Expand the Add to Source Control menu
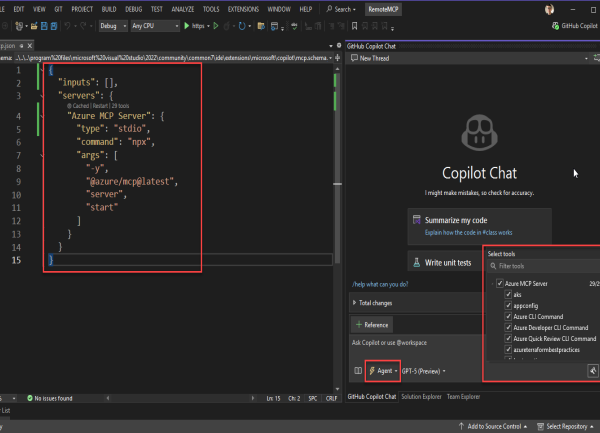 pos(493,426)
